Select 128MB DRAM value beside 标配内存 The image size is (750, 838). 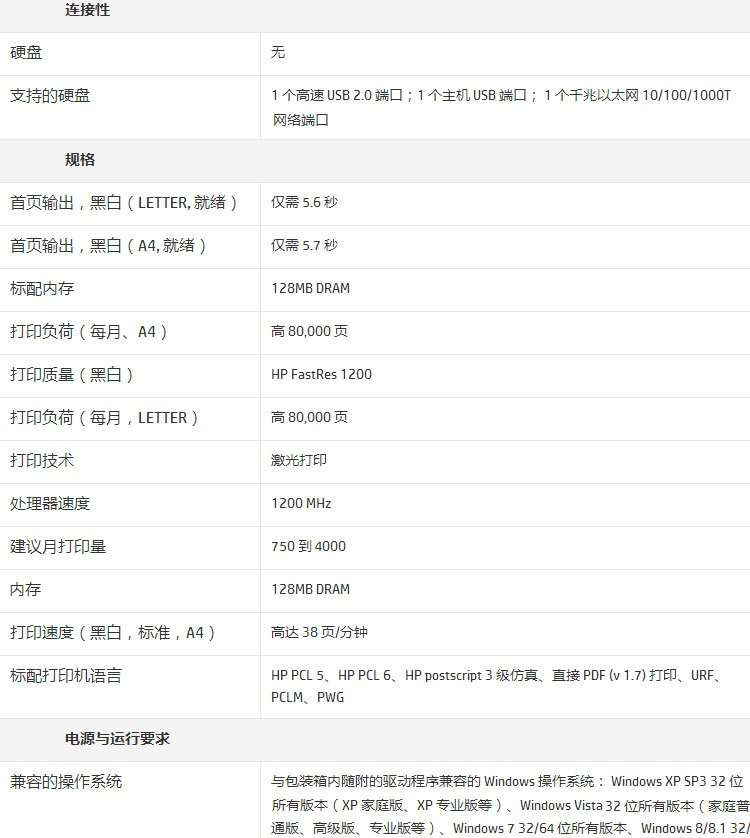[x=311, y=288]
